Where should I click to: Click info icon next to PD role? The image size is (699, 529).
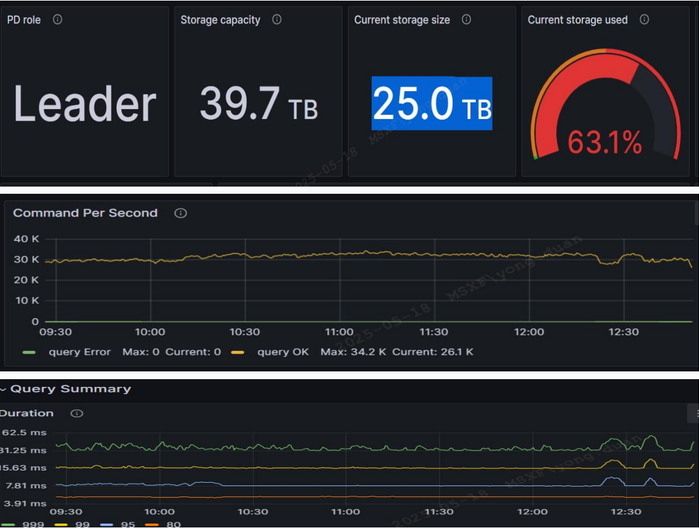[57, 20]
